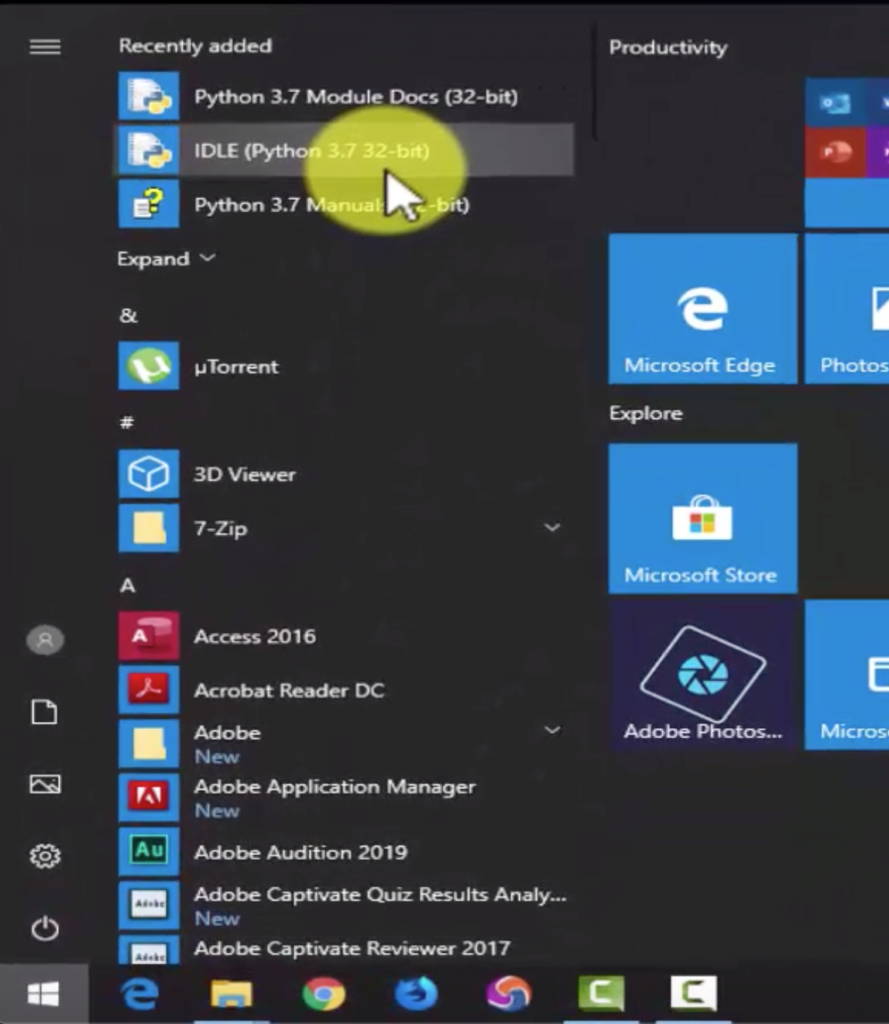The height and width of the screenshot is (1024, 889).
Task: Open Firefox-like blue browser taskbar icon
Action: (x=416, y=994)
